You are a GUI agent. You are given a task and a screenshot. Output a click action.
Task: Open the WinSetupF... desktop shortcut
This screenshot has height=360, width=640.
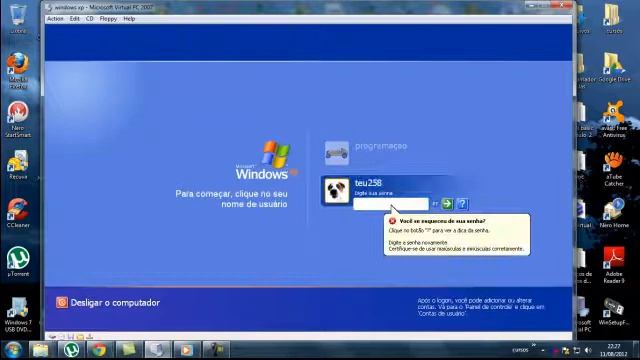point(614,311)
